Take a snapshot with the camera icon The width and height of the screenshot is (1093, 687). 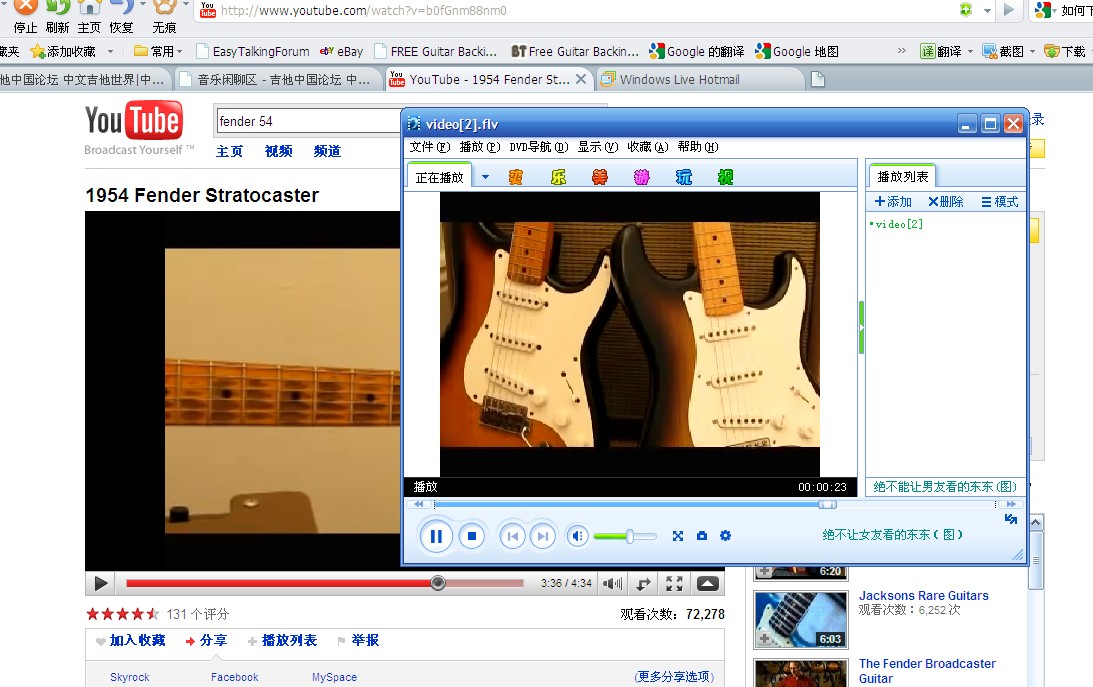click(702, 536)
